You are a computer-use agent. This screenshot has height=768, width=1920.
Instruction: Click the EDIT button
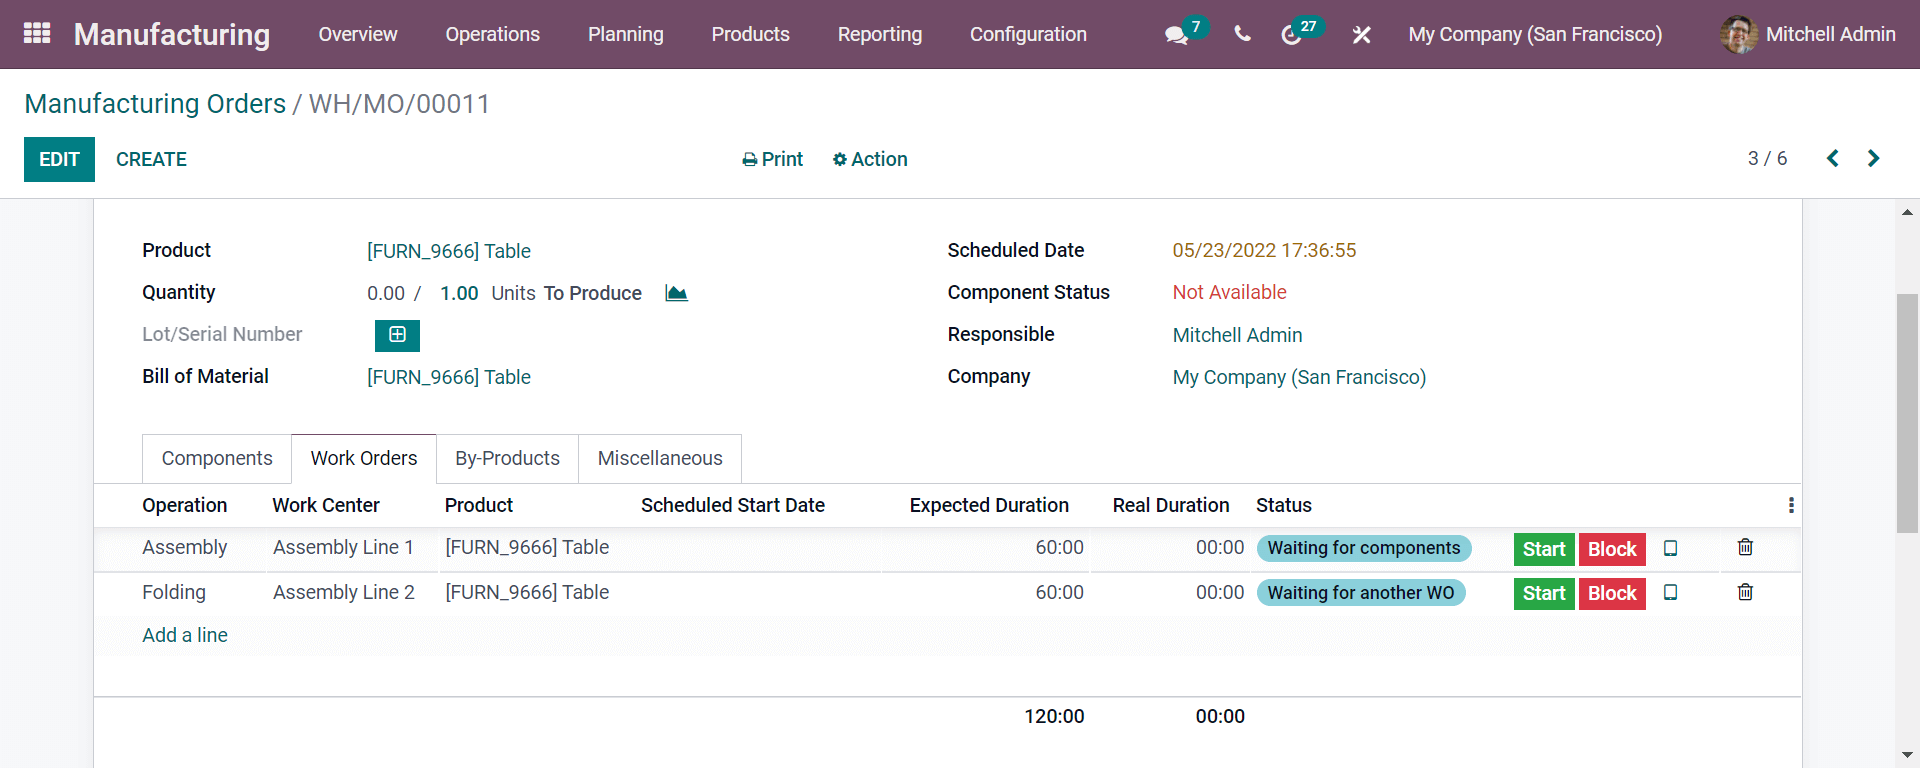pos(59,159)
